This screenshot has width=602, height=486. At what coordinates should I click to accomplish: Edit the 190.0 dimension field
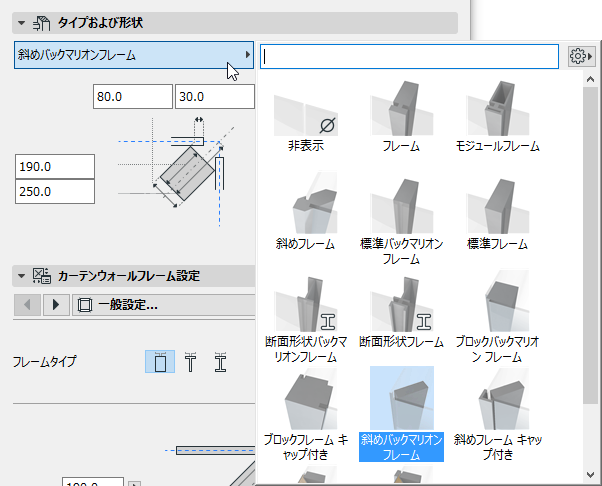click(x=55, y=167)
